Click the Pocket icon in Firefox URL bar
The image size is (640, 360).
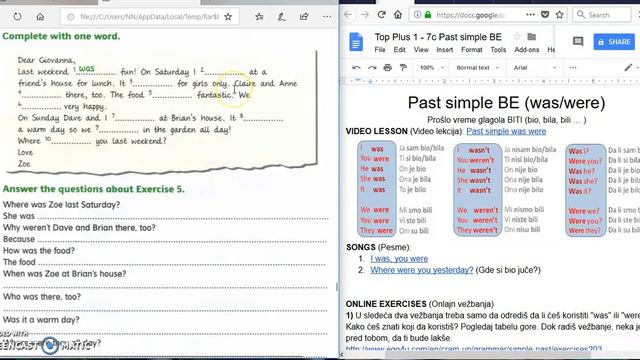click(x=545, y=15)
